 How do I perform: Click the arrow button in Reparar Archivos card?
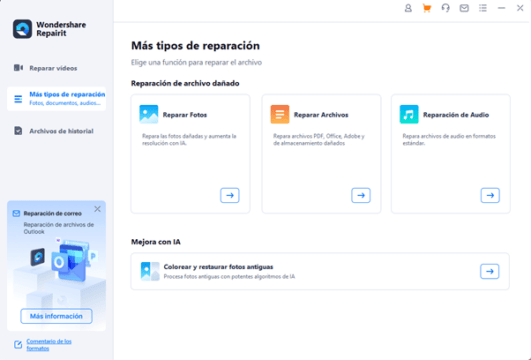pos(361,195)
